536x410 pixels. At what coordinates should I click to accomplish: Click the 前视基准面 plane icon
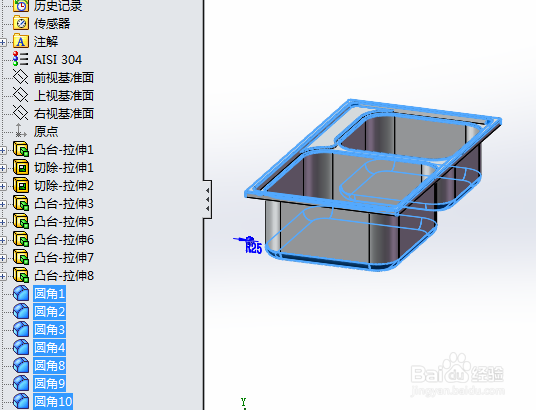pyautogui.click(x=21, y=77)
